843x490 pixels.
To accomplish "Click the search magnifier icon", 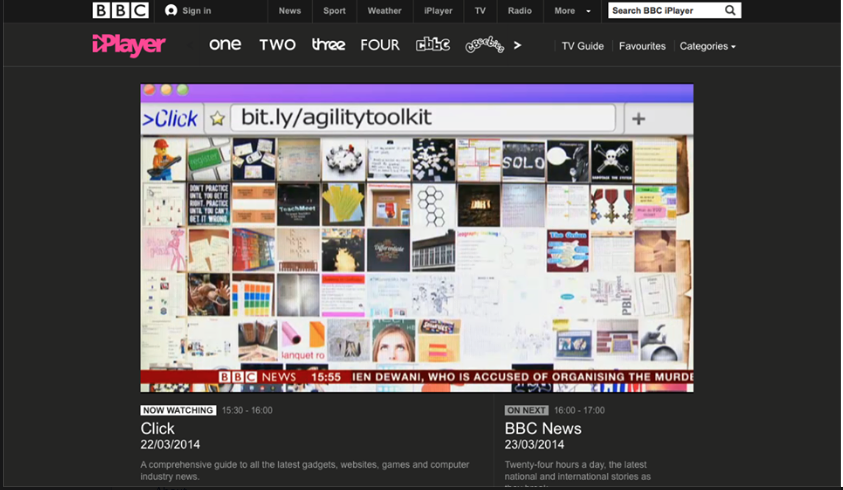I will click(730, 10).
